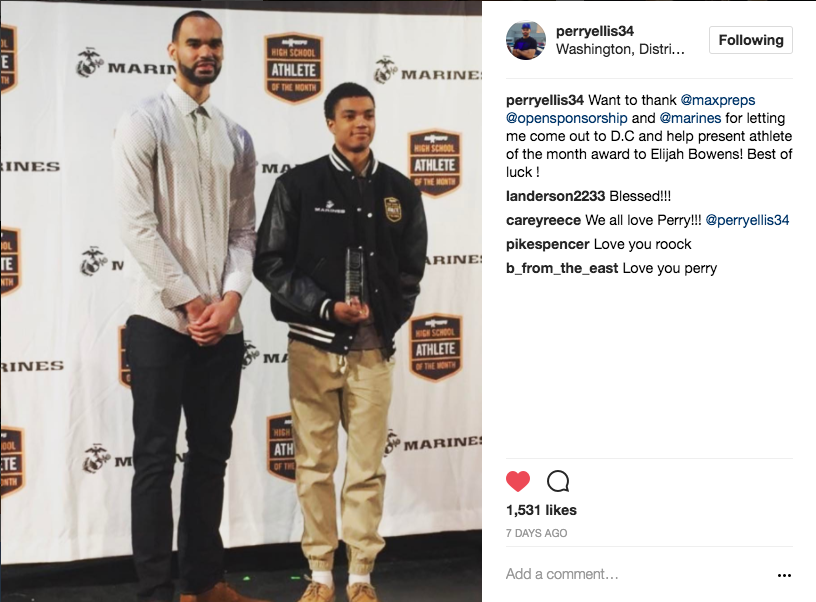The image size is (816, 602).
Task: Visit pikespencer's profile
Action: 547,244
